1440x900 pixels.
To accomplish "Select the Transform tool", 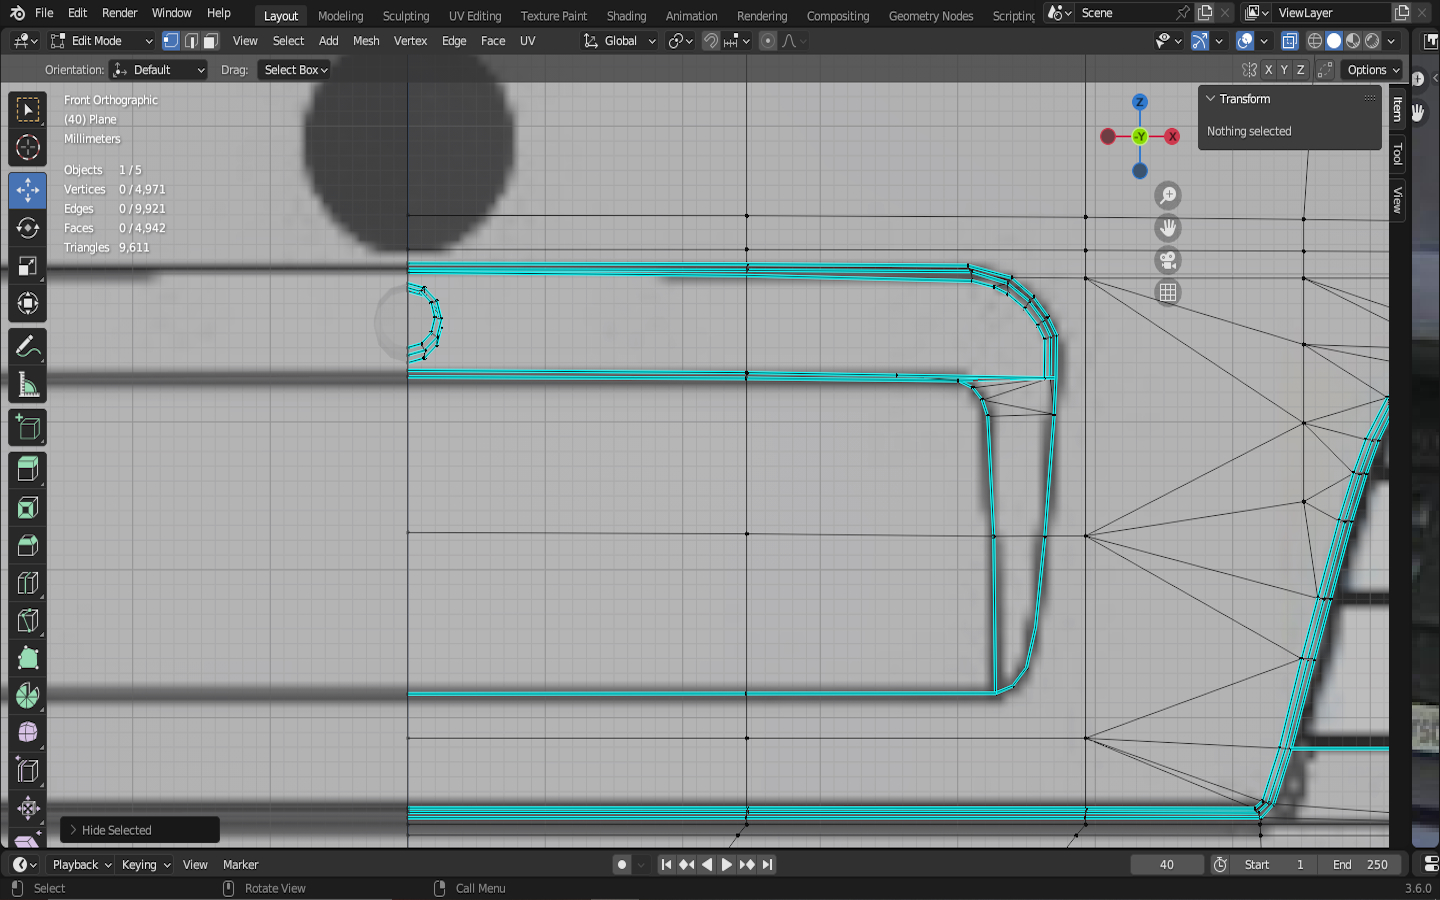I will pos(28,304).
